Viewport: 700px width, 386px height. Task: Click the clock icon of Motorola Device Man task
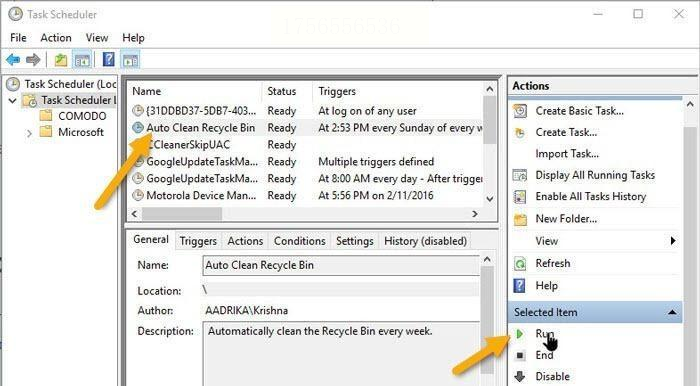click(138, 195)
